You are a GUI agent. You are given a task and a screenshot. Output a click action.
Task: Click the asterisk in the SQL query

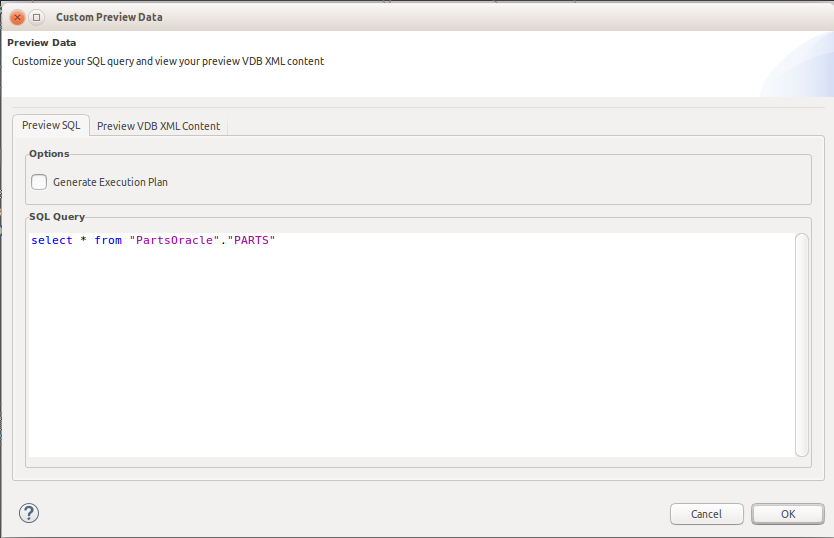coord(84,241)
